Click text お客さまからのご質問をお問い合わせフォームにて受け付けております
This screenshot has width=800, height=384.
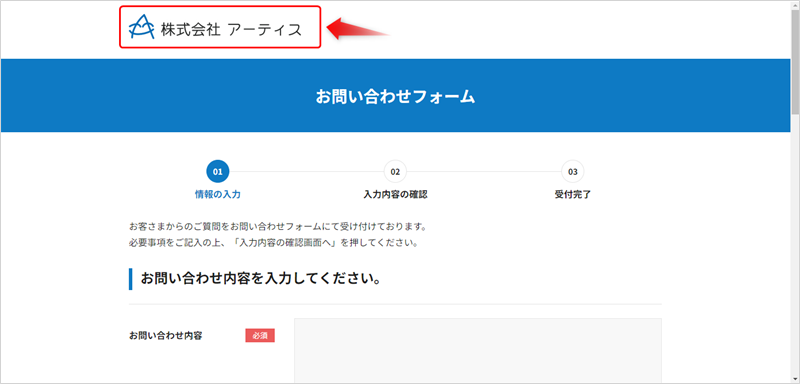click(278, 225)
